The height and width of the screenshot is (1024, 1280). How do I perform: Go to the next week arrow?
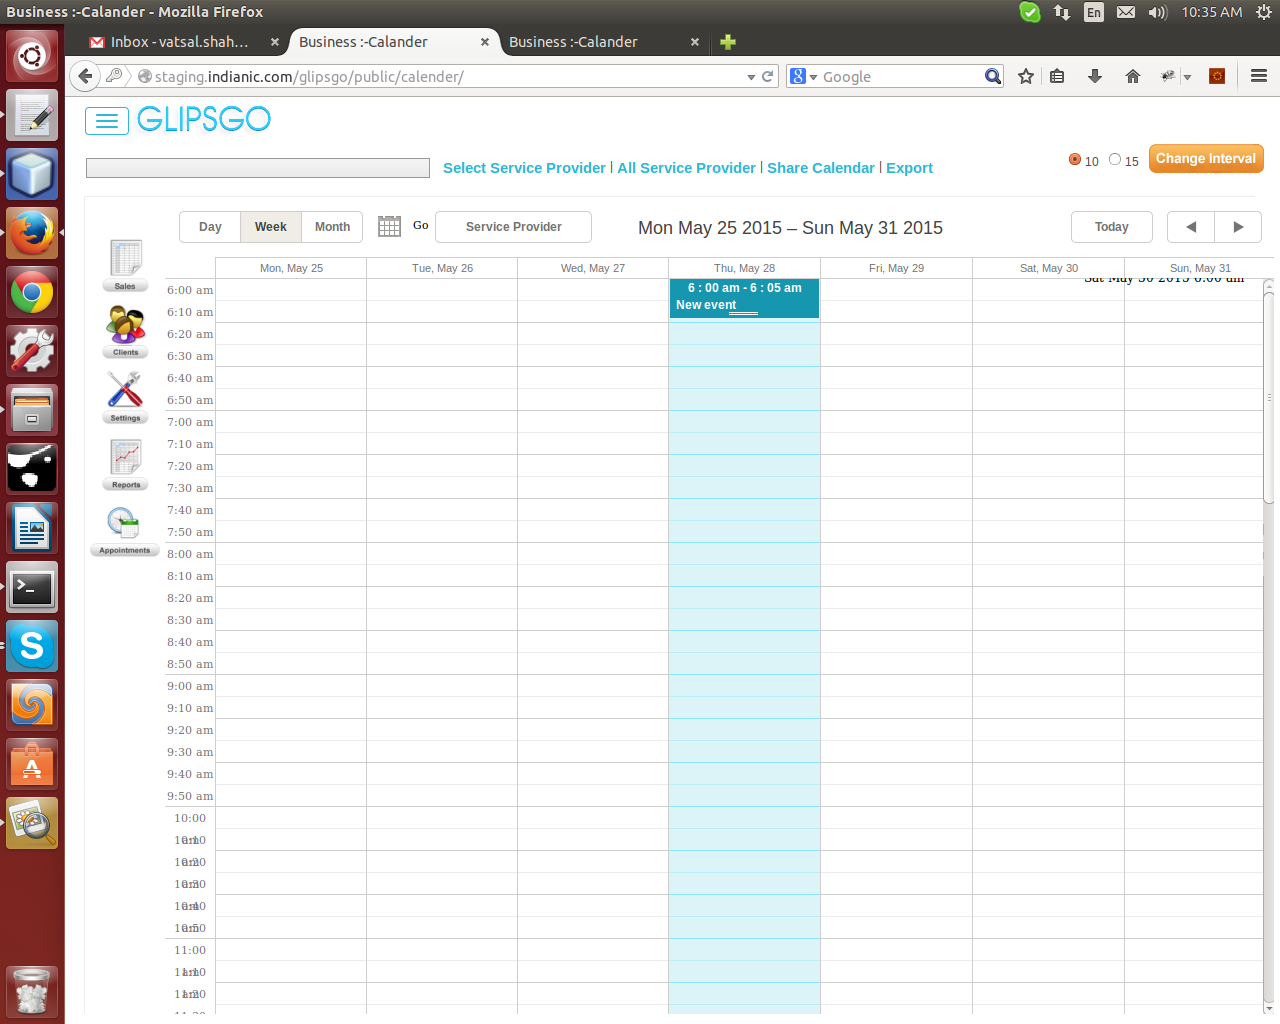tap(1238, 227)
